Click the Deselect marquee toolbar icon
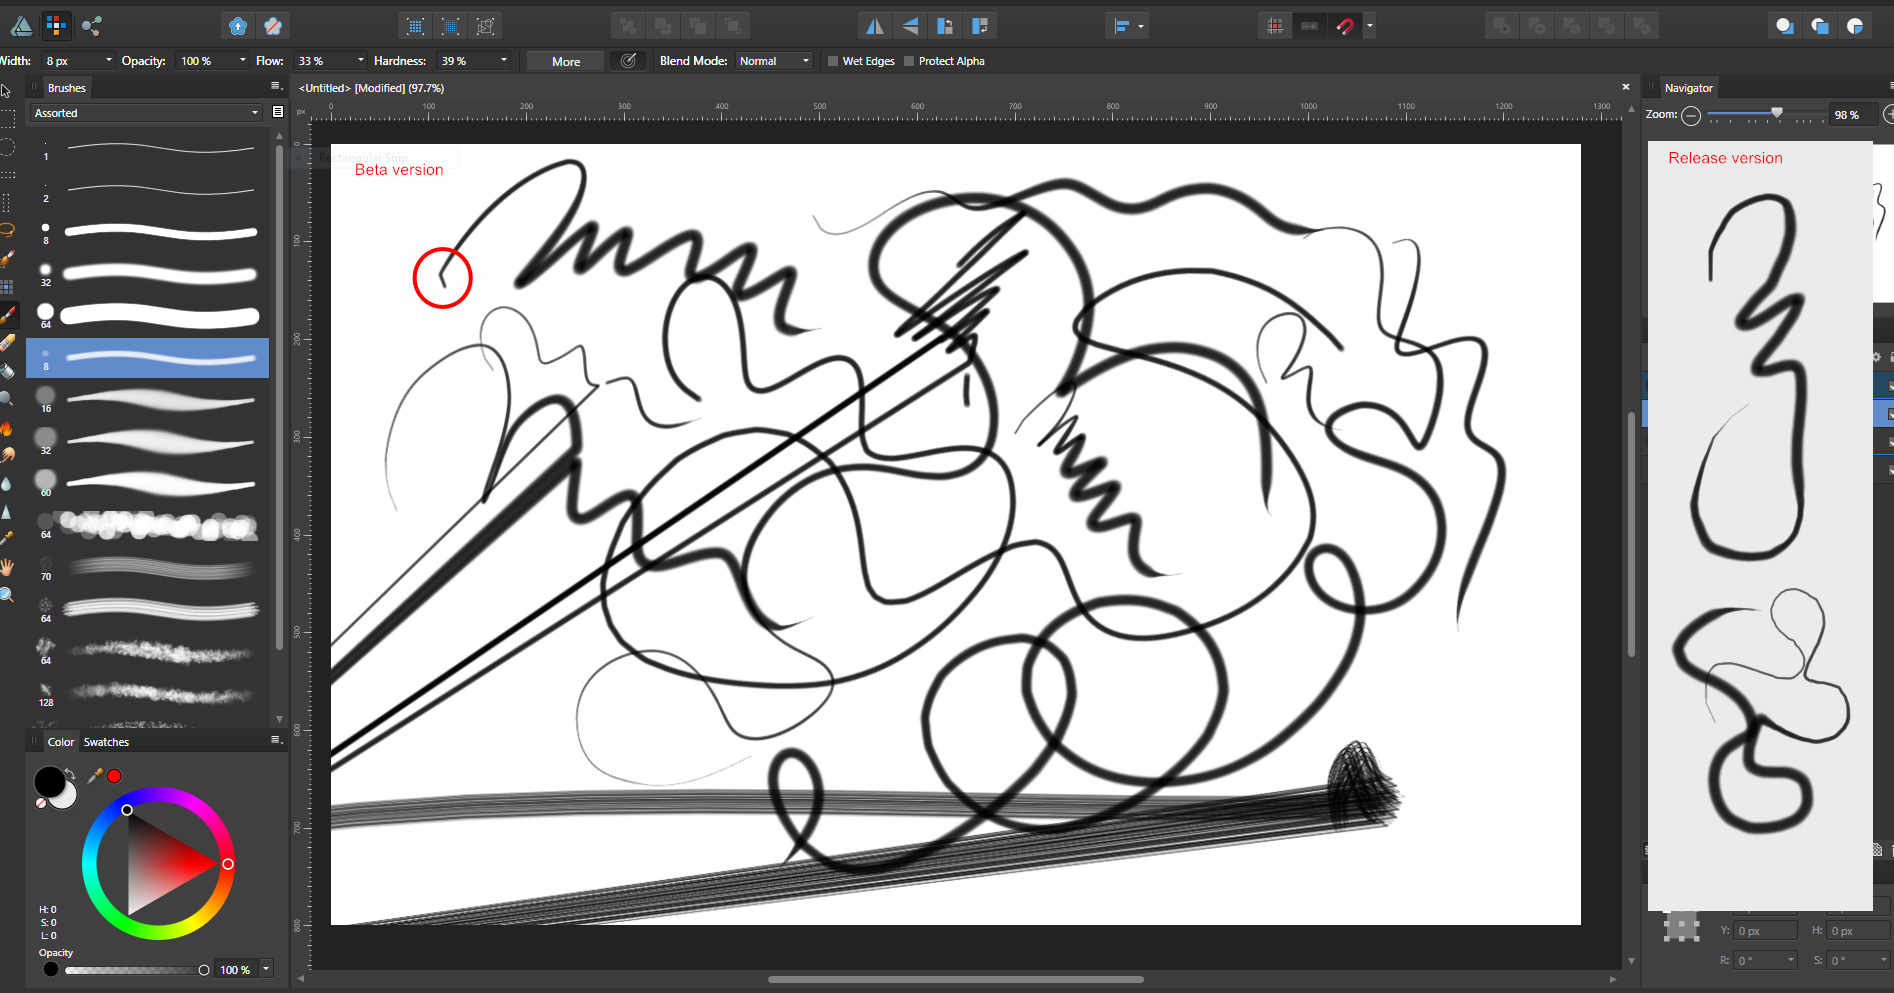 451,26
